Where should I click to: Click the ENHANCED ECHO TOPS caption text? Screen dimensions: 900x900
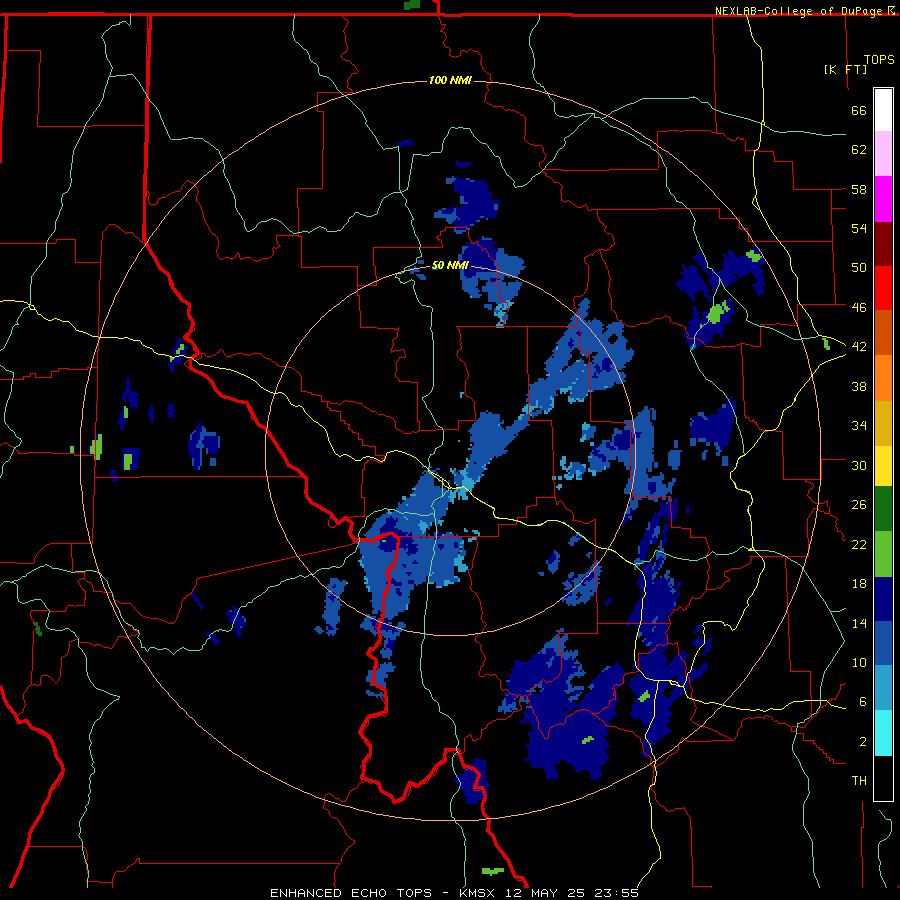(351, 893)
